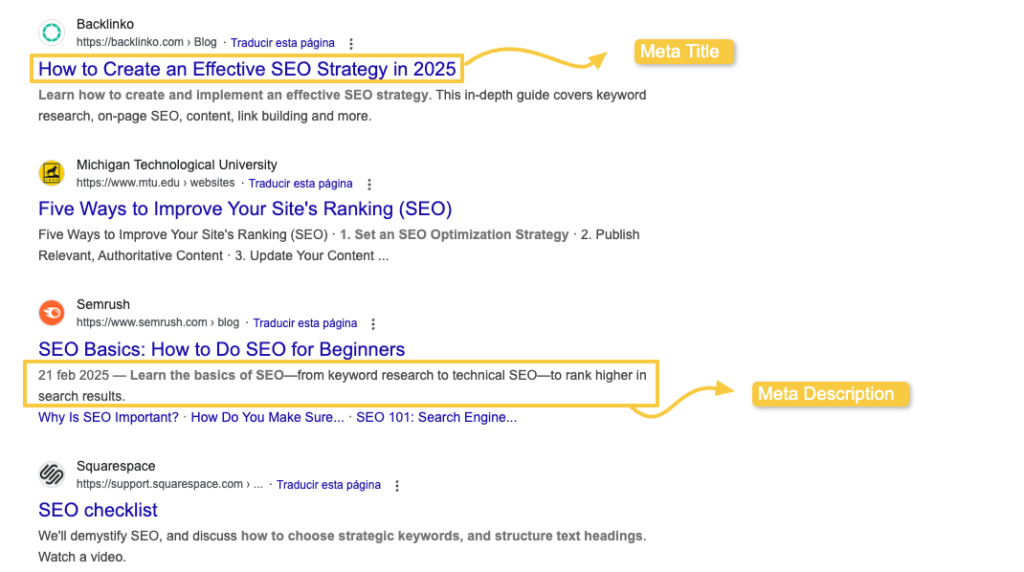
Task: Click URL 'https://www.mtu.edu › websites'
Action: pos(155,183)
